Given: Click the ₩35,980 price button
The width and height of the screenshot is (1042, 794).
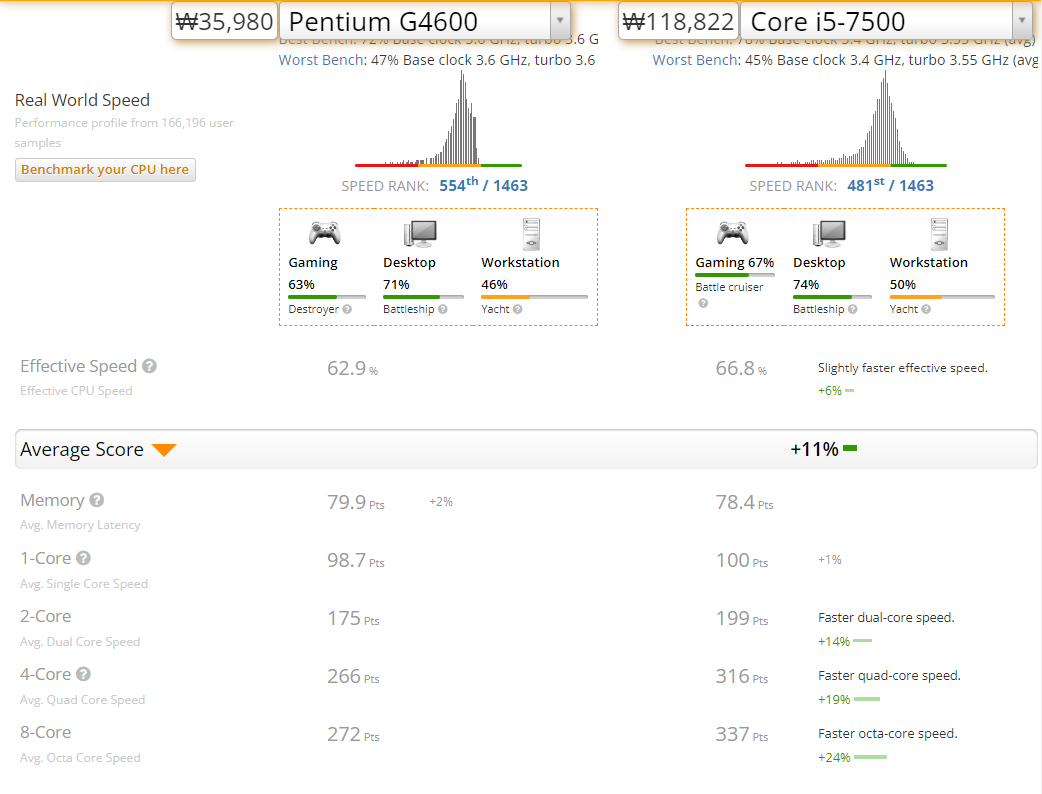Looking at the screenshot, I should pos(224,21).
